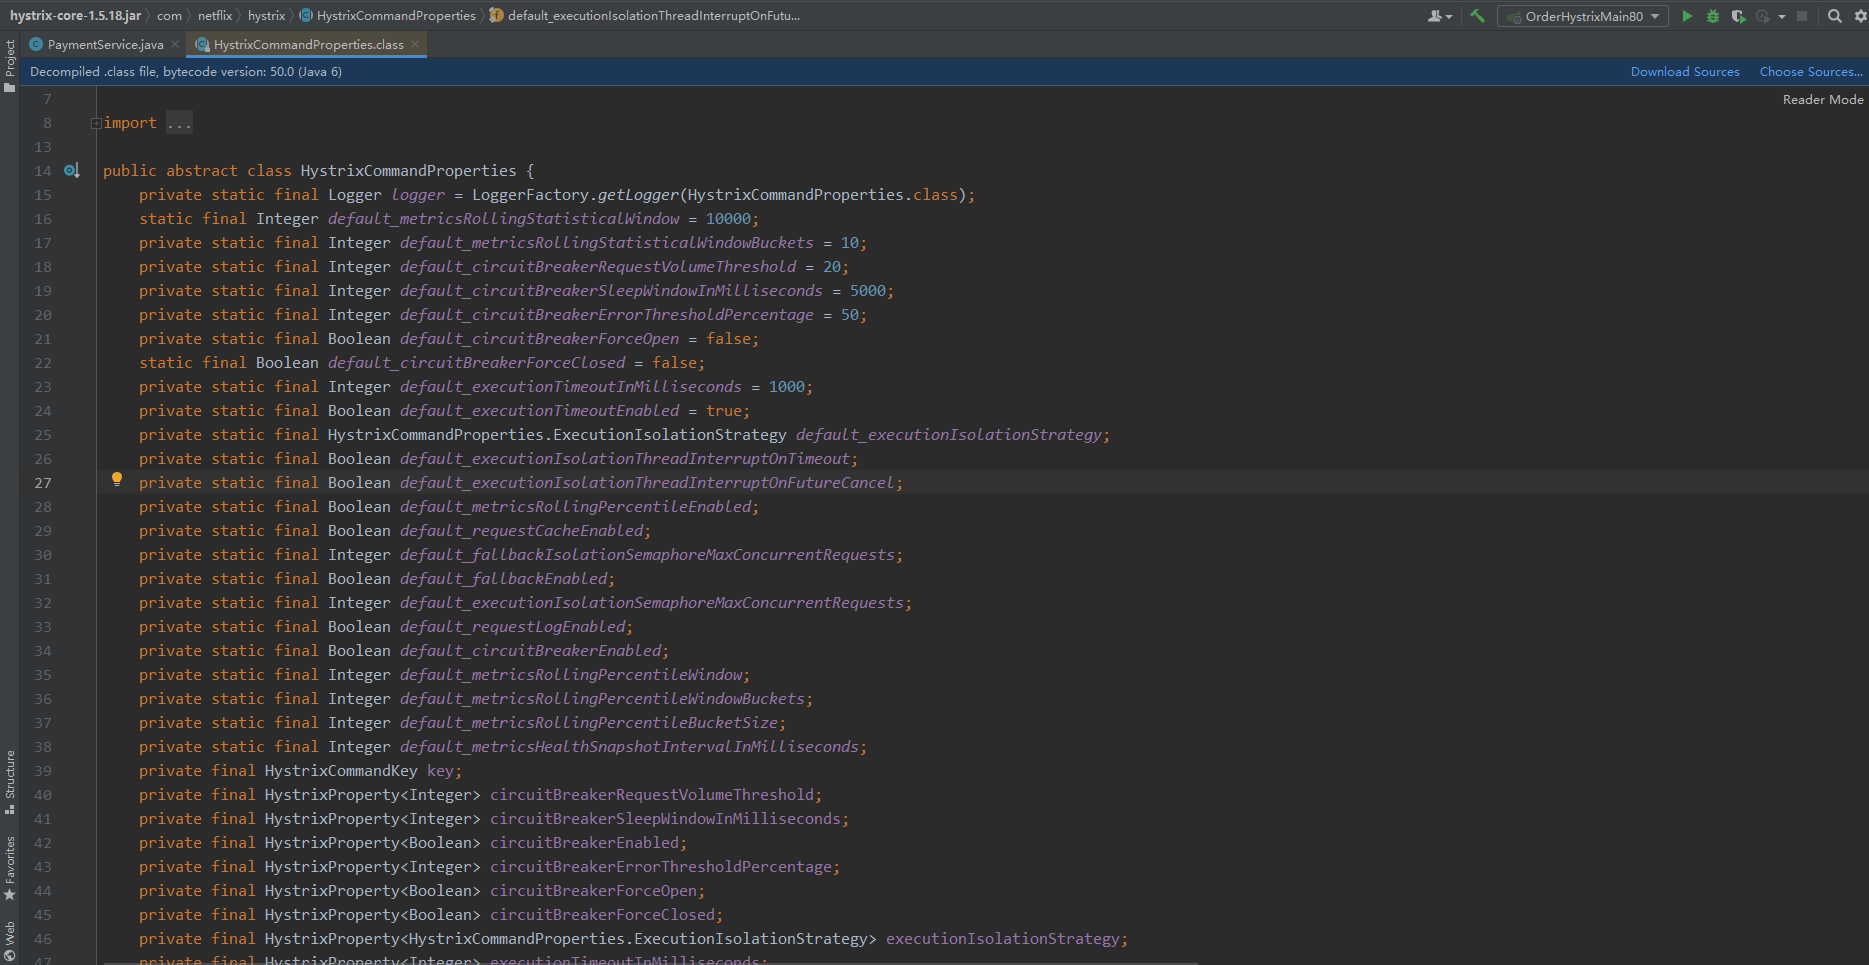
Task: Select the HystrixCommandProperties.class tab
Action: (308, 44)
